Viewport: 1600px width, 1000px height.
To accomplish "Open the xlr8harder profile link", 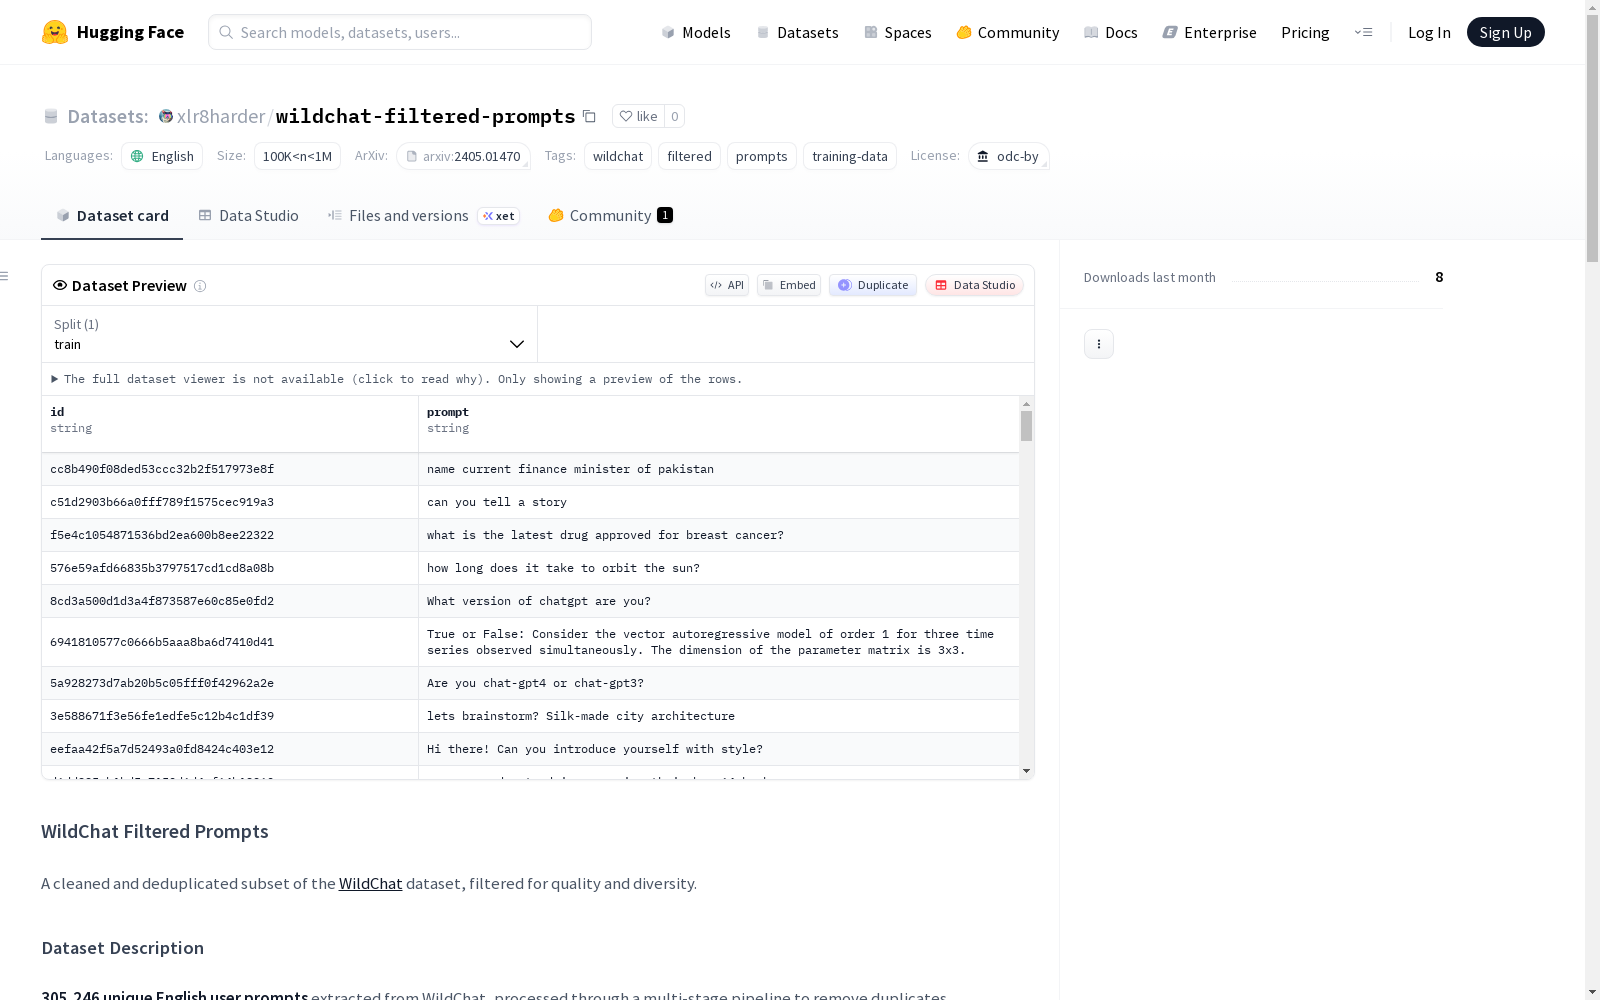I will [221, 116].
